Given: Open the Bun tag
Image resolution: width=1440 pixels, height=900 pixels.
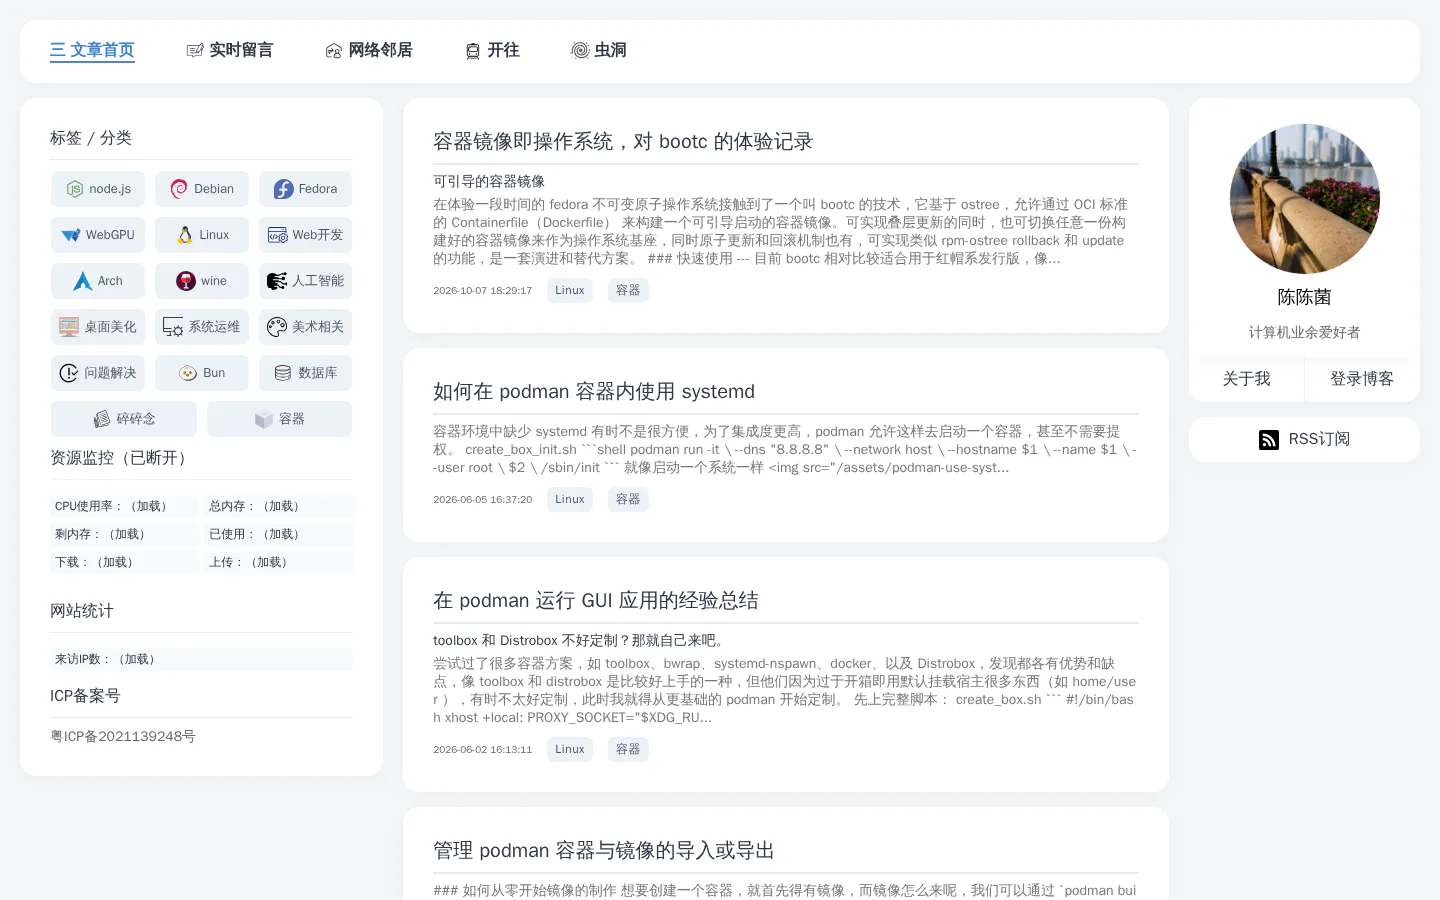Looking at the screenshot, I should tap(202, 373).
